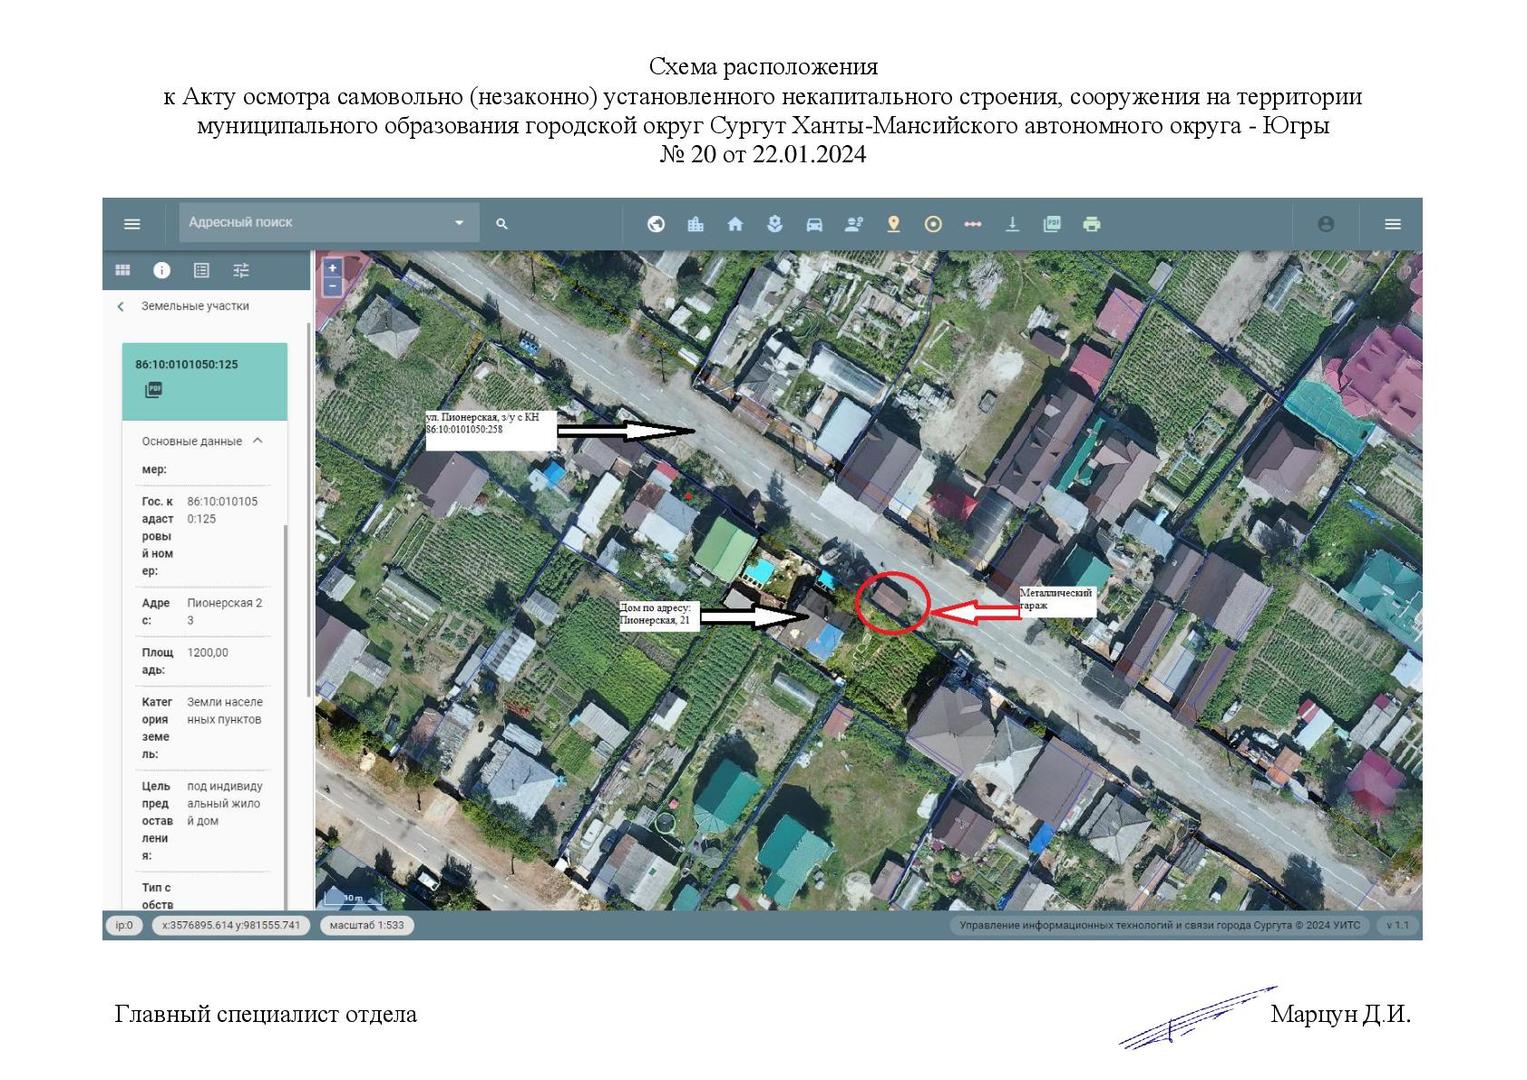Open the Адресный поиск dropdown arrow
Viewport: 1527px width, 1080px height.
[459, 223]
